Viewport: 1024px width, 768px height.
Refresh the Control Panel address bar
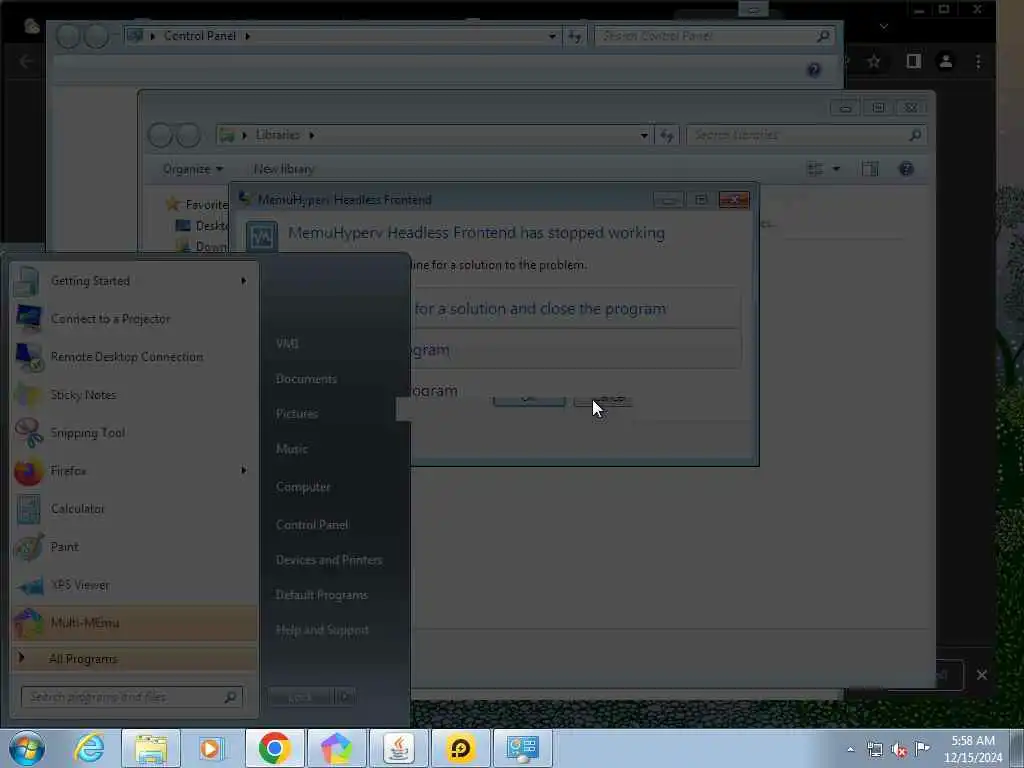pyautogui.click(x=575, y=37)
